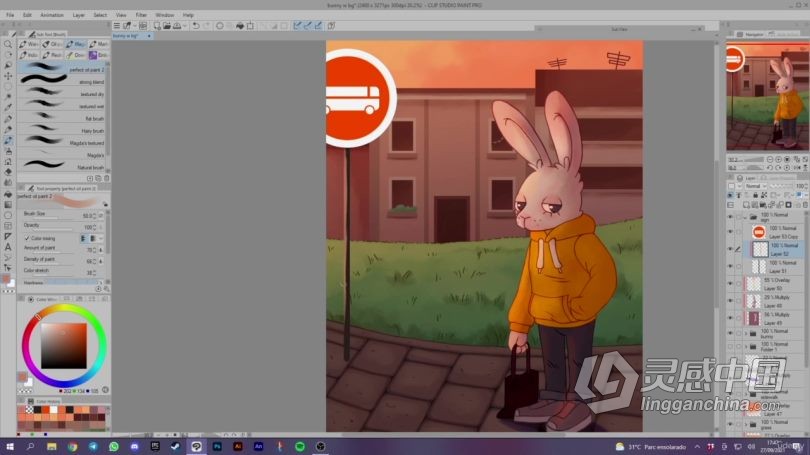The height and width of the screenshot is (455, 810).
Task: Open the Filter menu
Action: pos(141,15)
